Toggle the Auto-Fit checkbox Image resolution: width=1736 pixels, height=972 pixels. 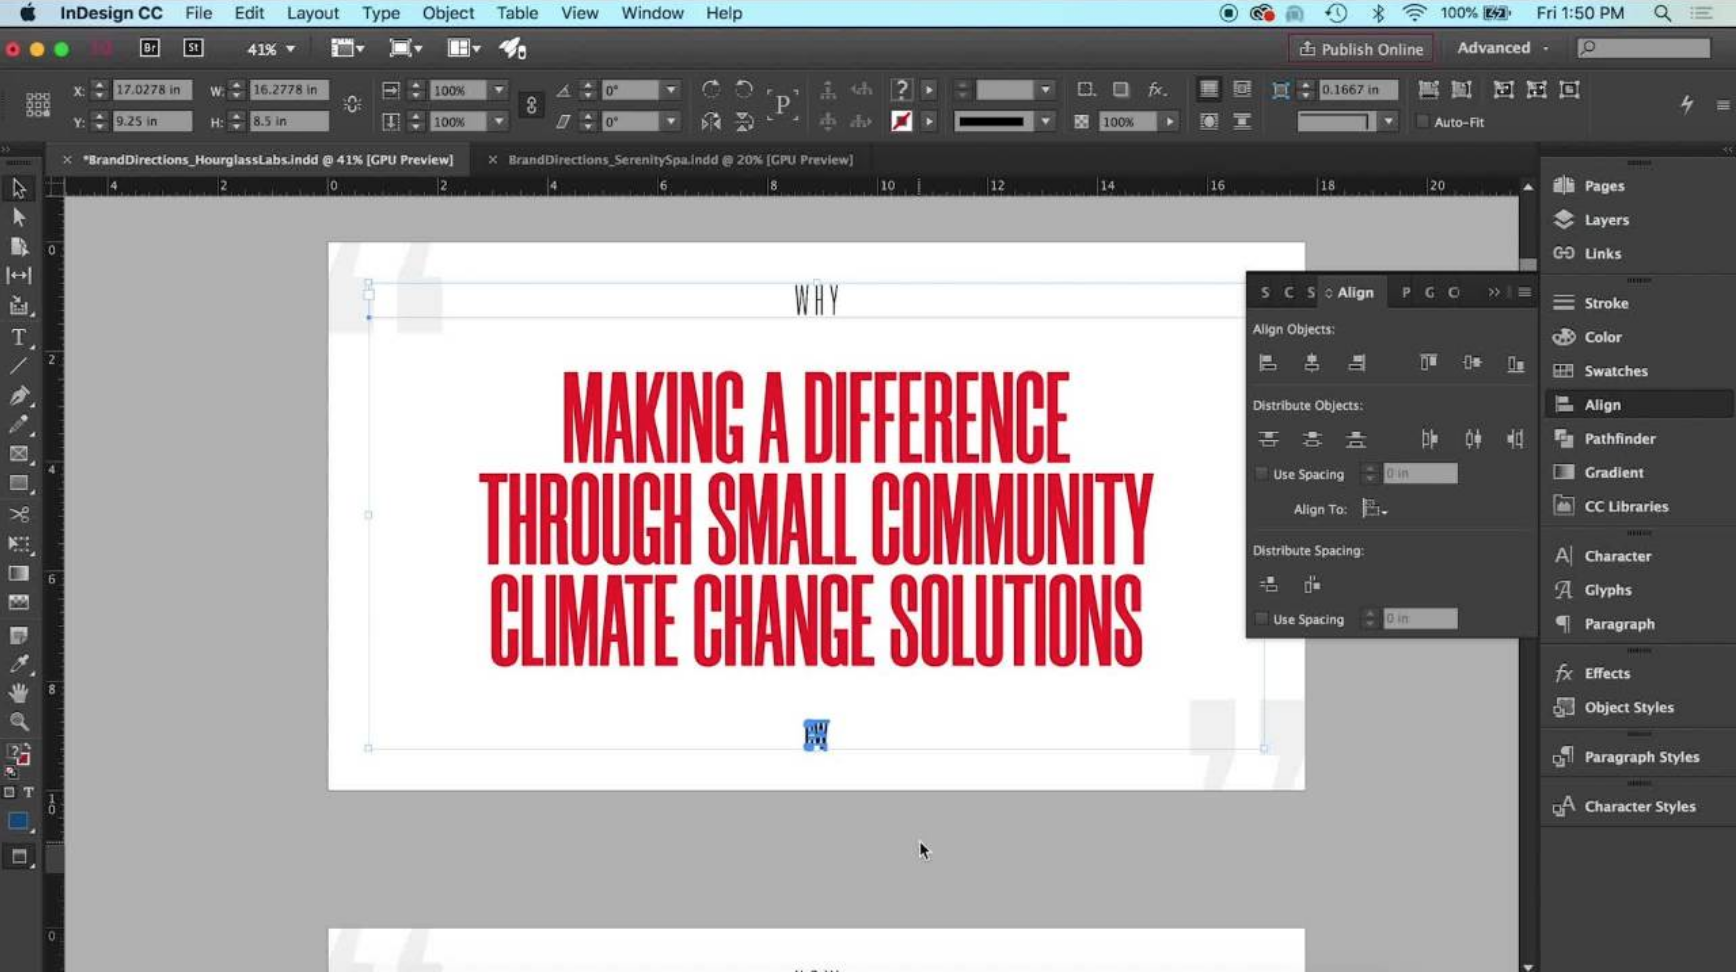pos(1423,121)
